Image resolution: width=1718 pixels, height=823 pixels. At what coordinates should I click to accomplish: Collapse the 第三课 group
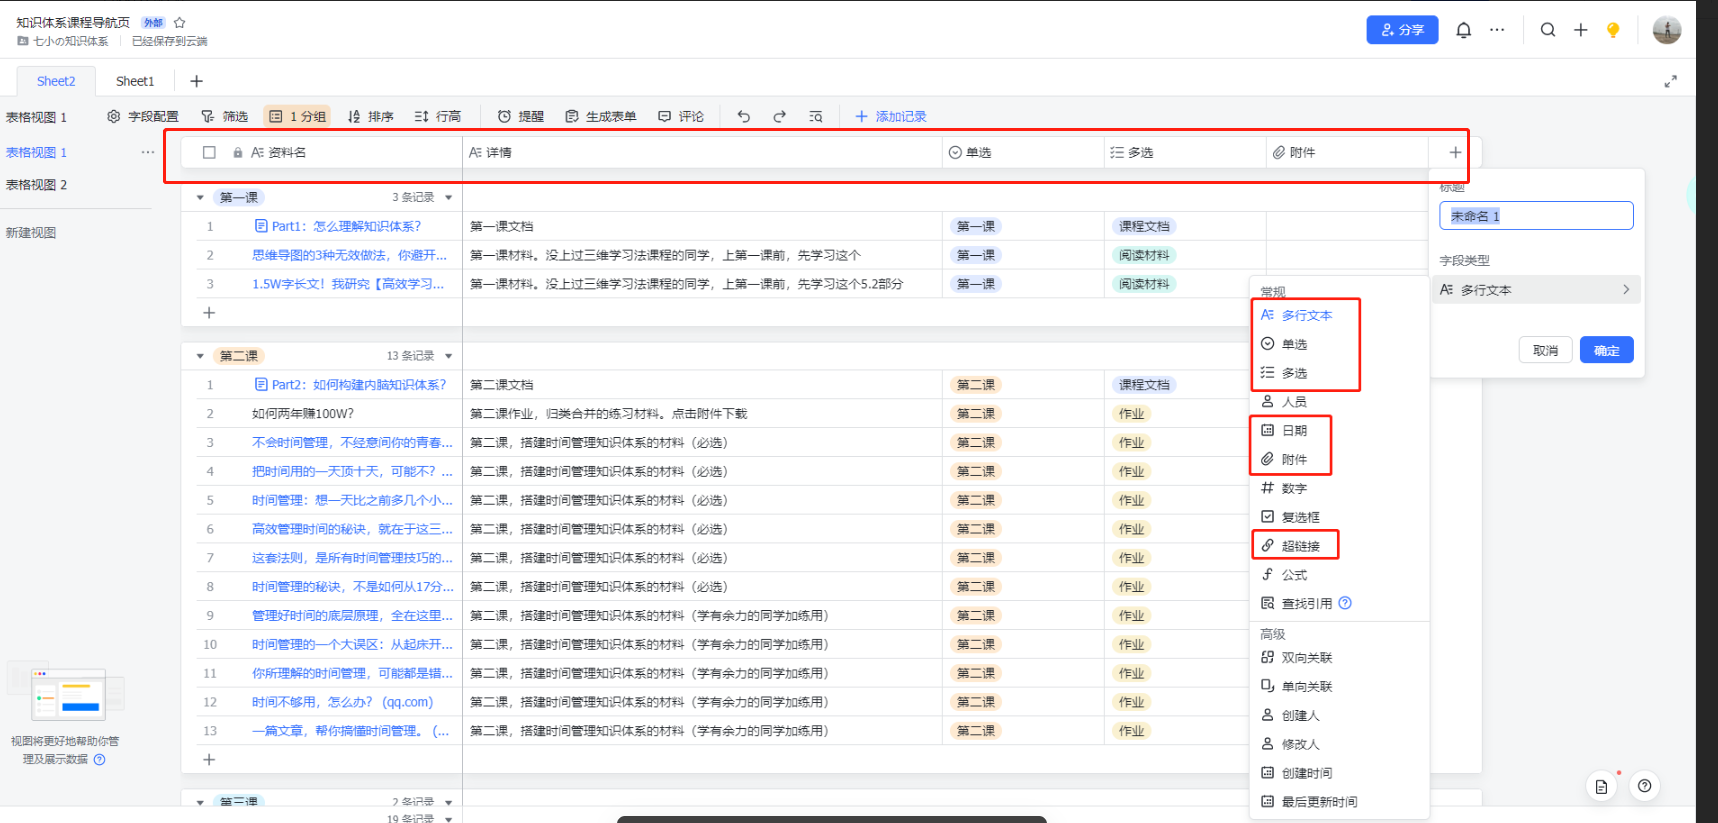pyautogui.click(x=200, y=802)
